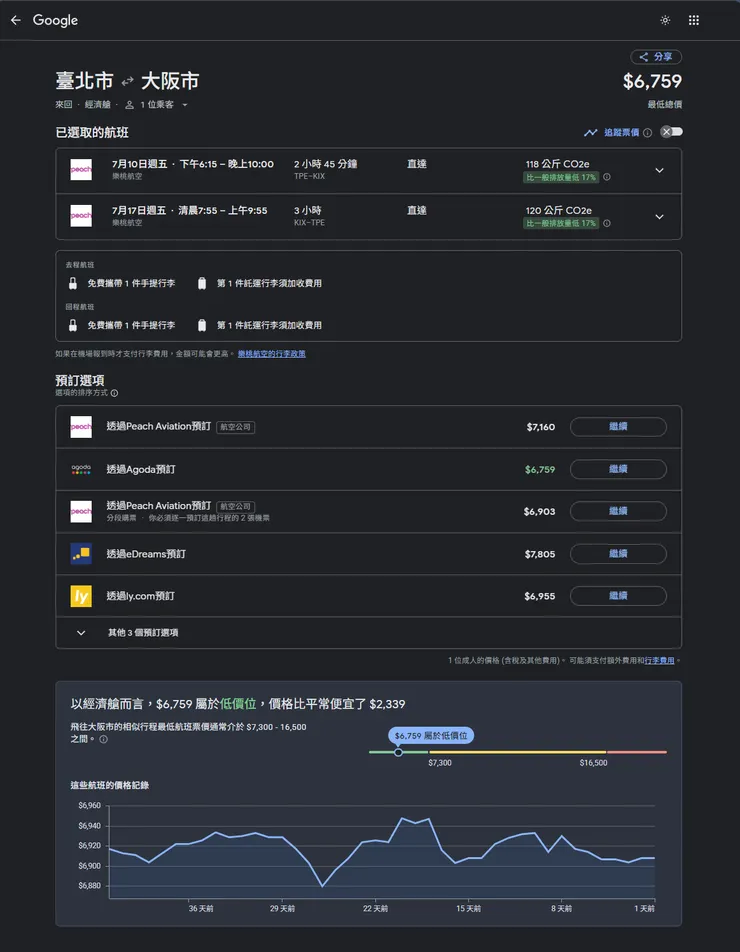
Task: Click the 比一般排放量低 17% badge on outbound flight
Action: (x=561, y=177)
